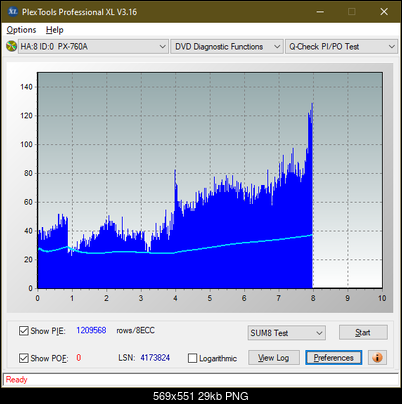
Task: Click the Start button
Action: 363,332
